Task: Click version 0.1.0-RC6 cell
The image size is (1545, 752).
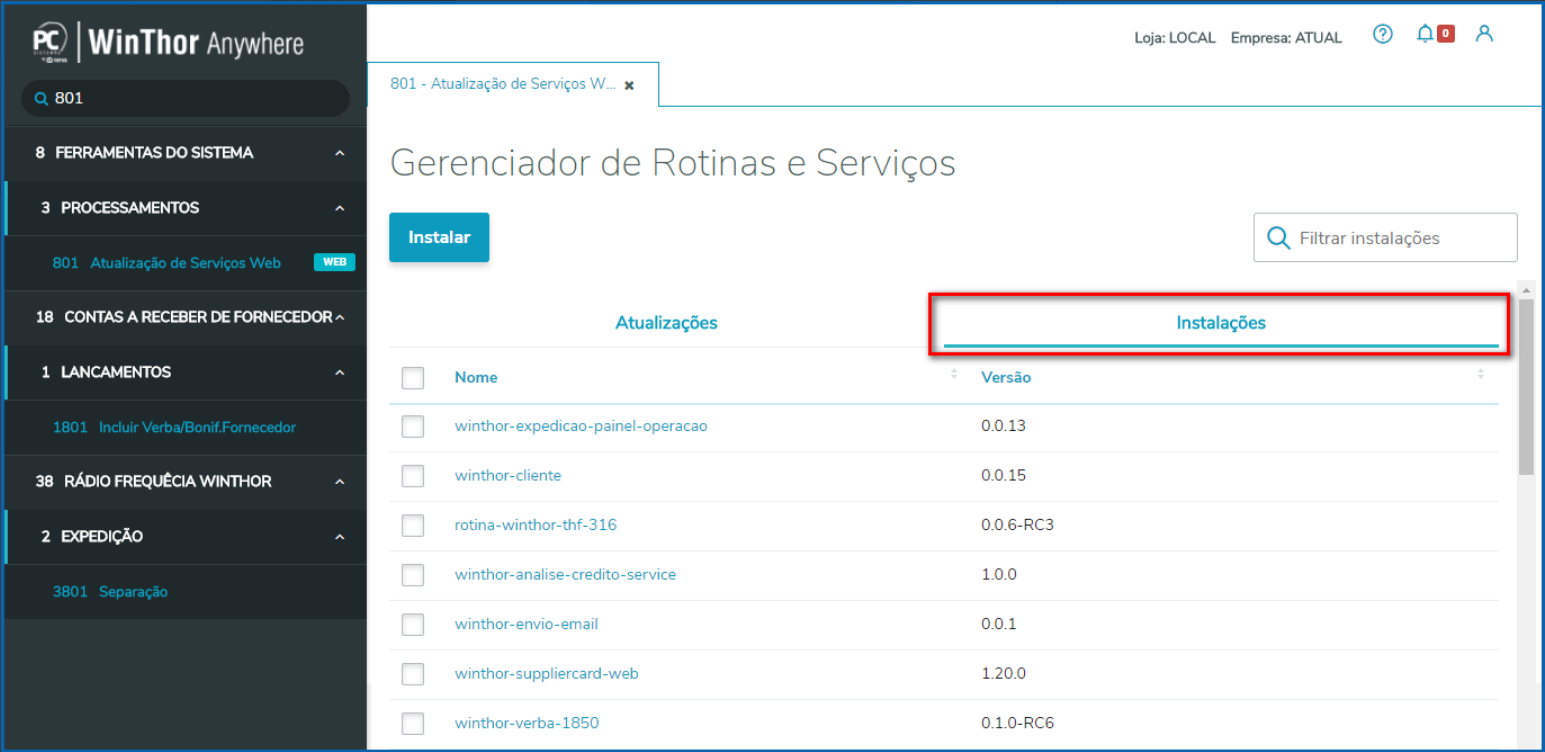Action: (1018, 723)
